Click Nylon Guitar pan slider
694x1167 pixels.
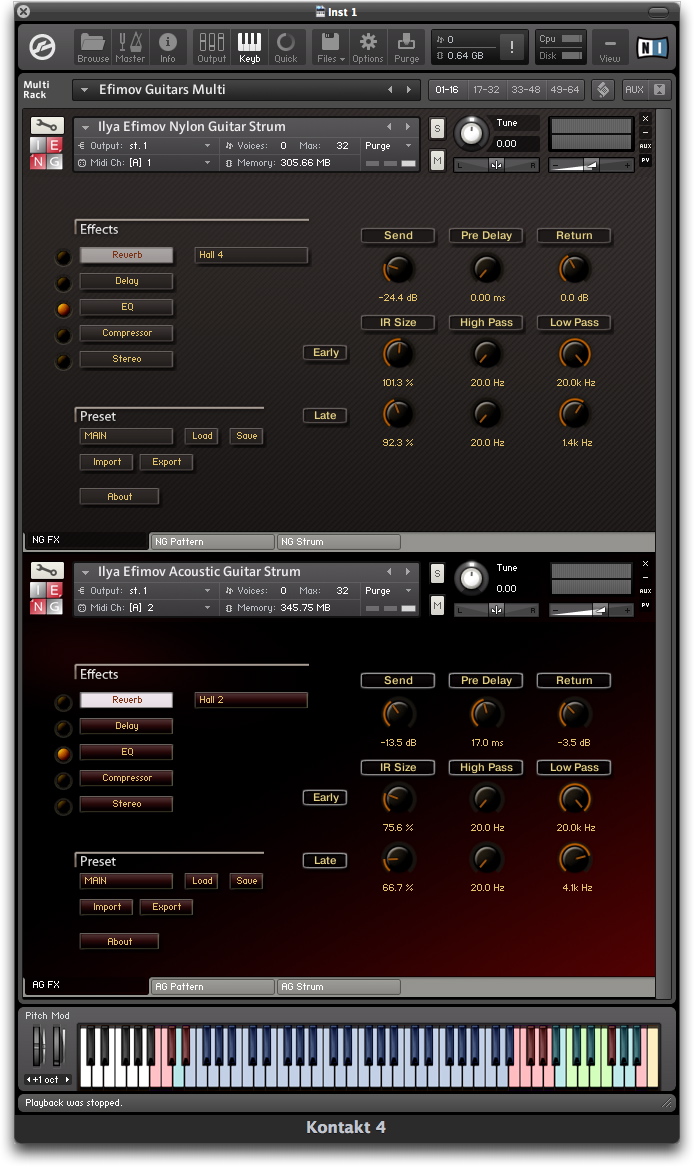tap(496, 165)
